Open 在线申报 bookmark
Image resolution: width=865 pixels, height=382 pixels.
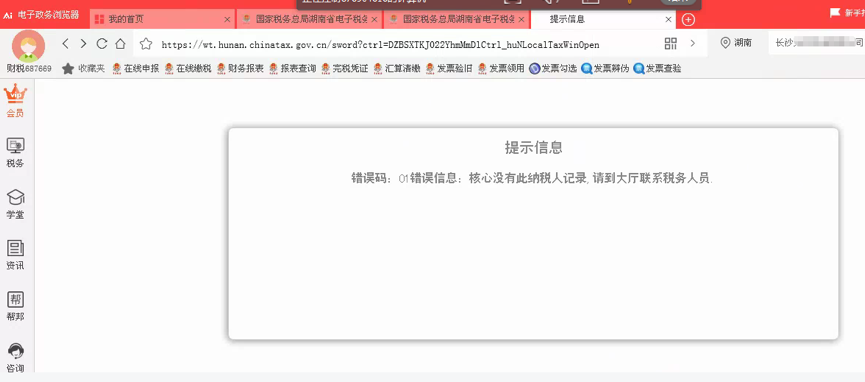pyautogui.click(x=136, y=69)
